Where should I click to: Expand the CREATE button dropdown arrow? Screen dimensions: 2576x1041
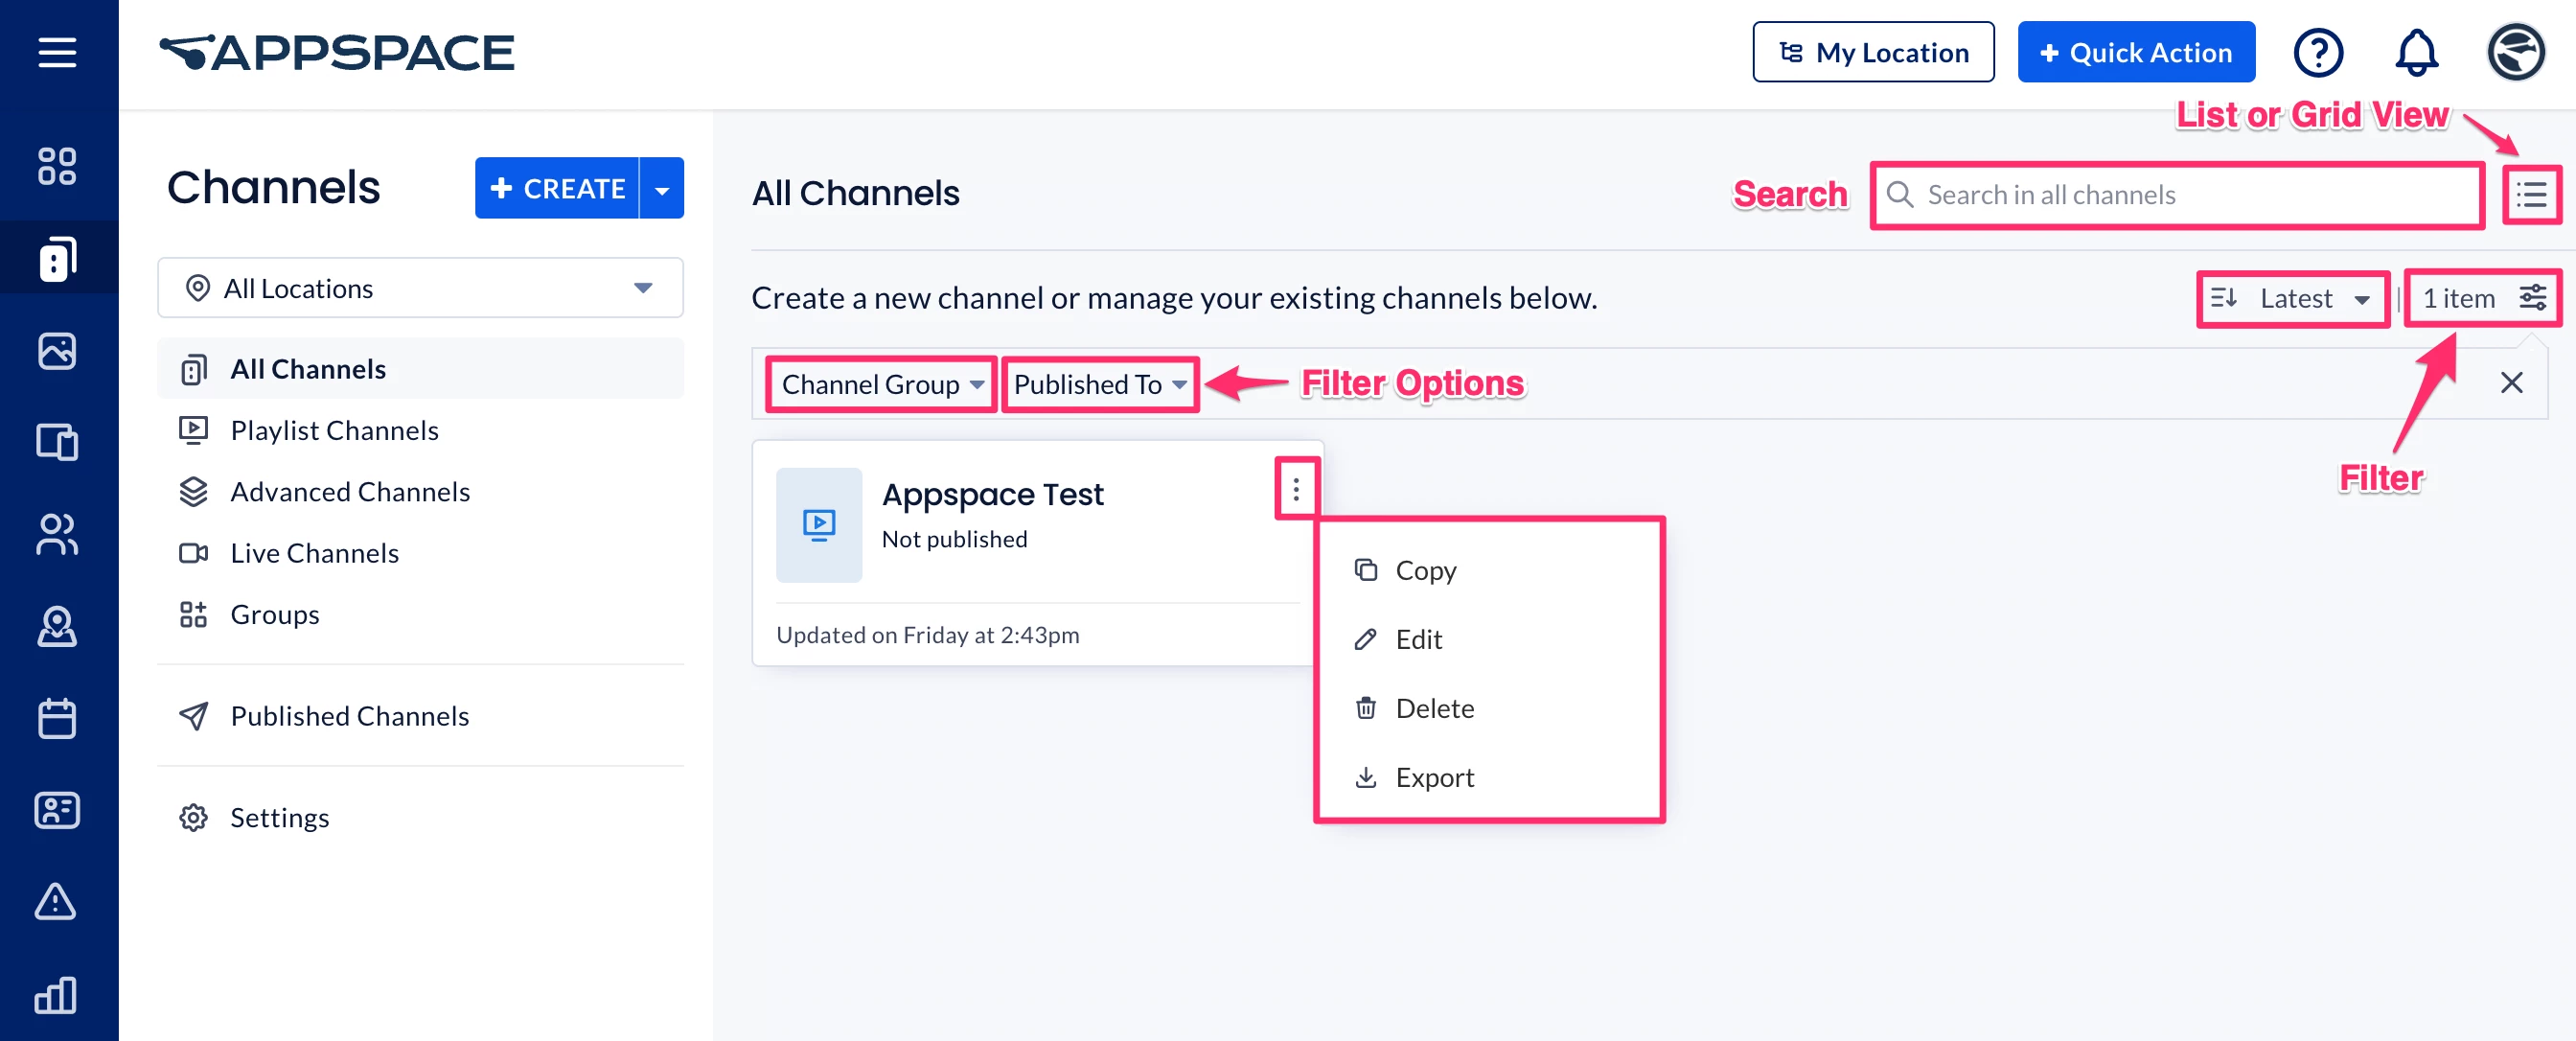pos(662,189)
